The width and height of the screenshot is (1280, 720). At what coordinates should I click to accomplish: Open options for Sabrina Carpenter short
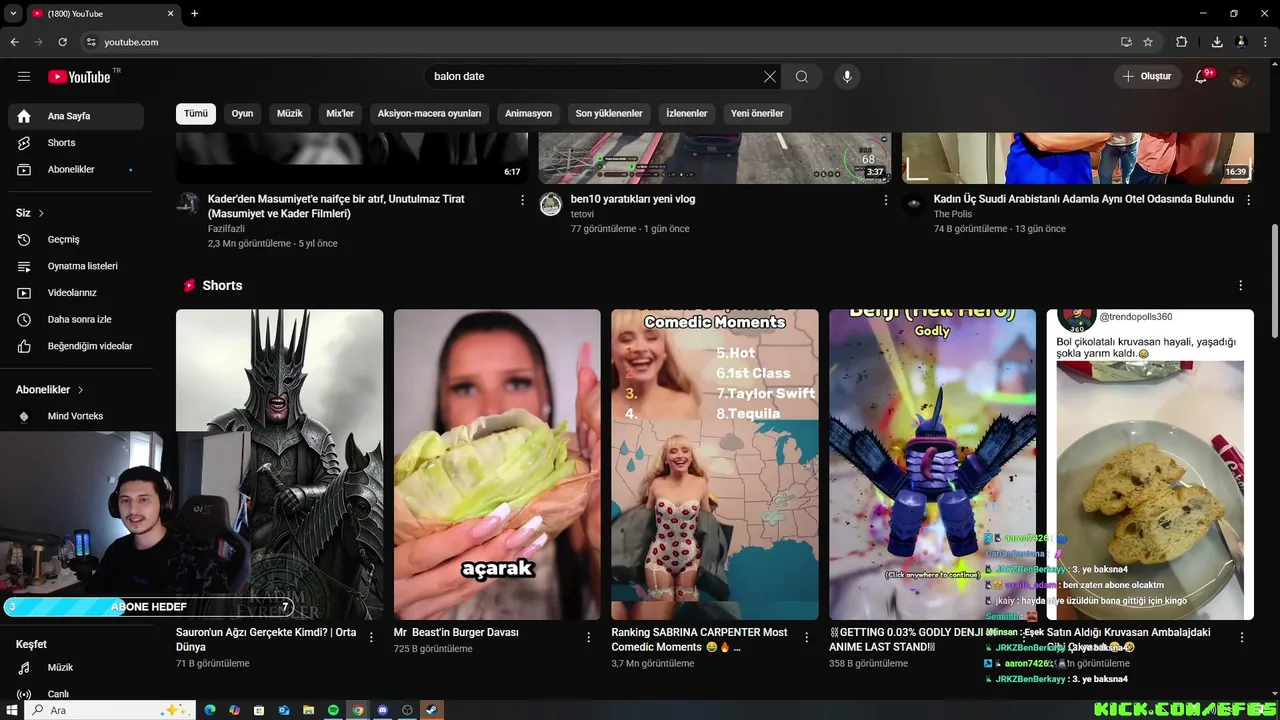[807, 637]
